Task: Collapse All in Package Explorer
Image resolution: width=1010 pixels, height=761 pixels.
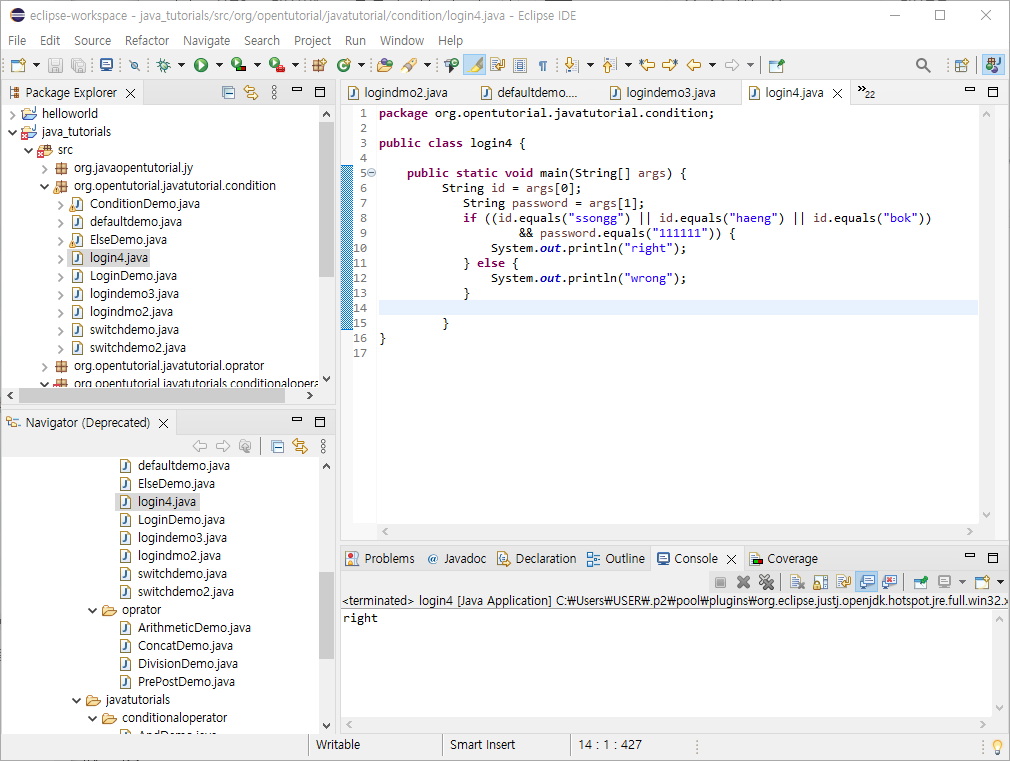Action: (228, 93)
